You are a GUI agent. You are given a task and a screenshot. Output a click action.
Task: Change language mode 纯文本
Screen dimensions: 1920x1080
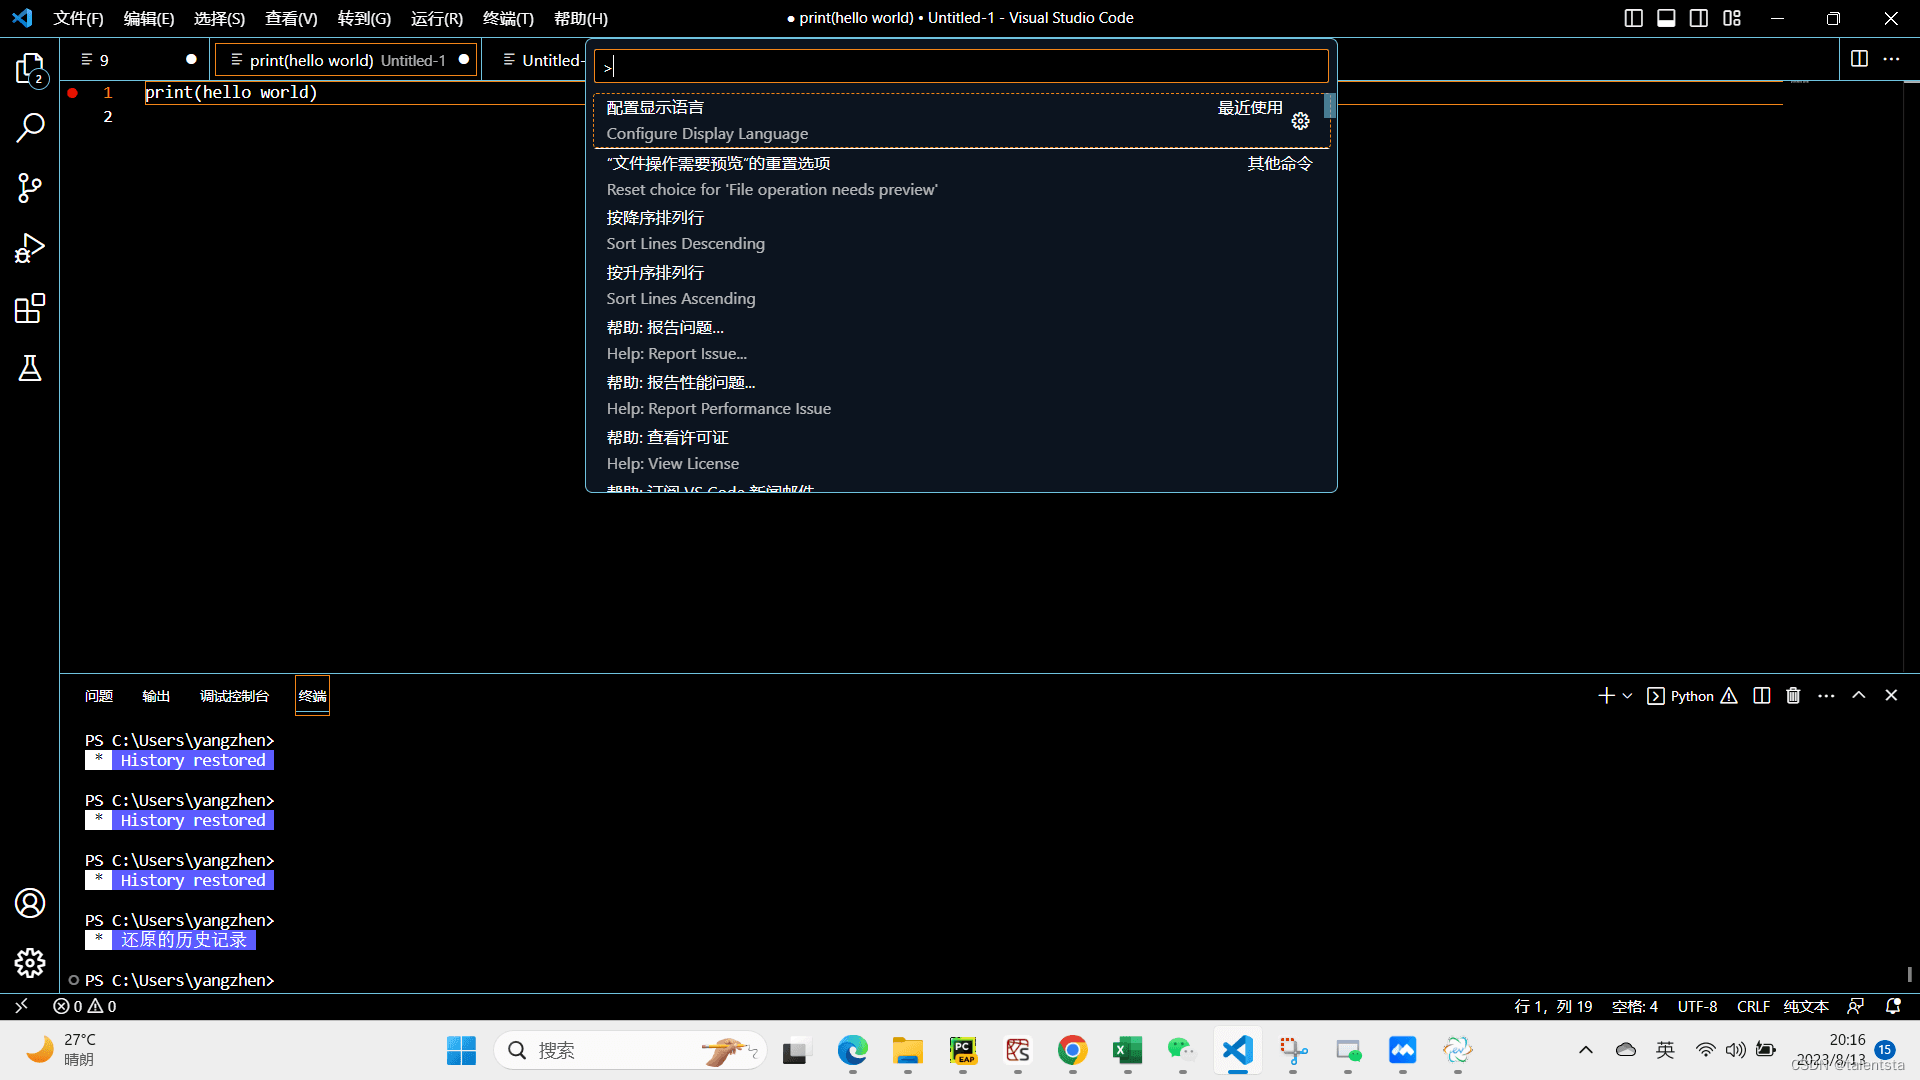1806,1006
